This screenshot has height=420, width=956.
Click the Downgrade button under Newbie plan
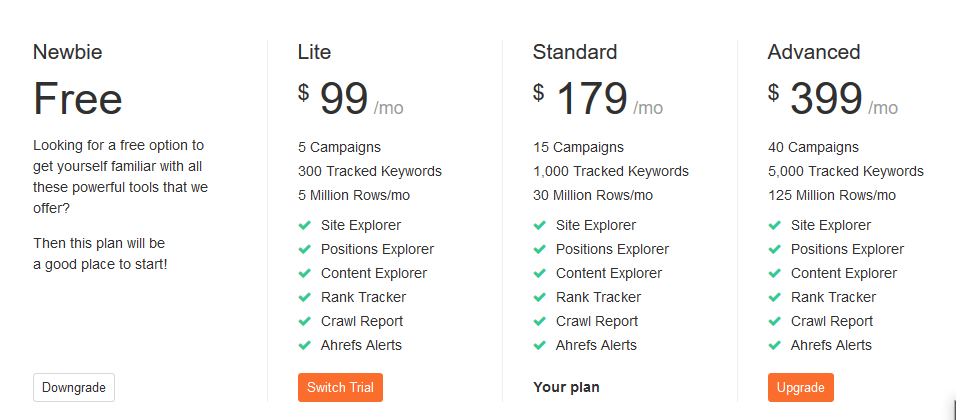click(74, 388)
